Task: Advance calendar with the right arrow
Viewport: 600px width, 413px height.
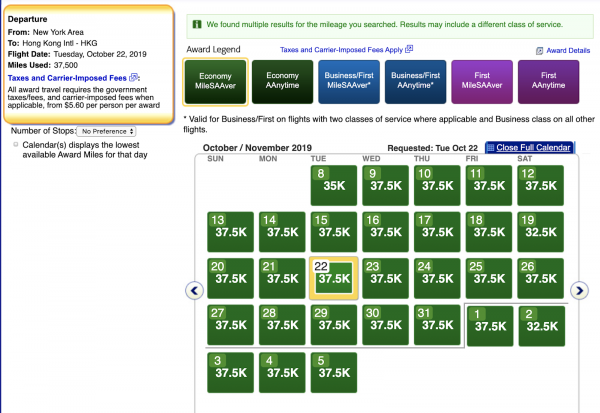Action: (578, 290)
